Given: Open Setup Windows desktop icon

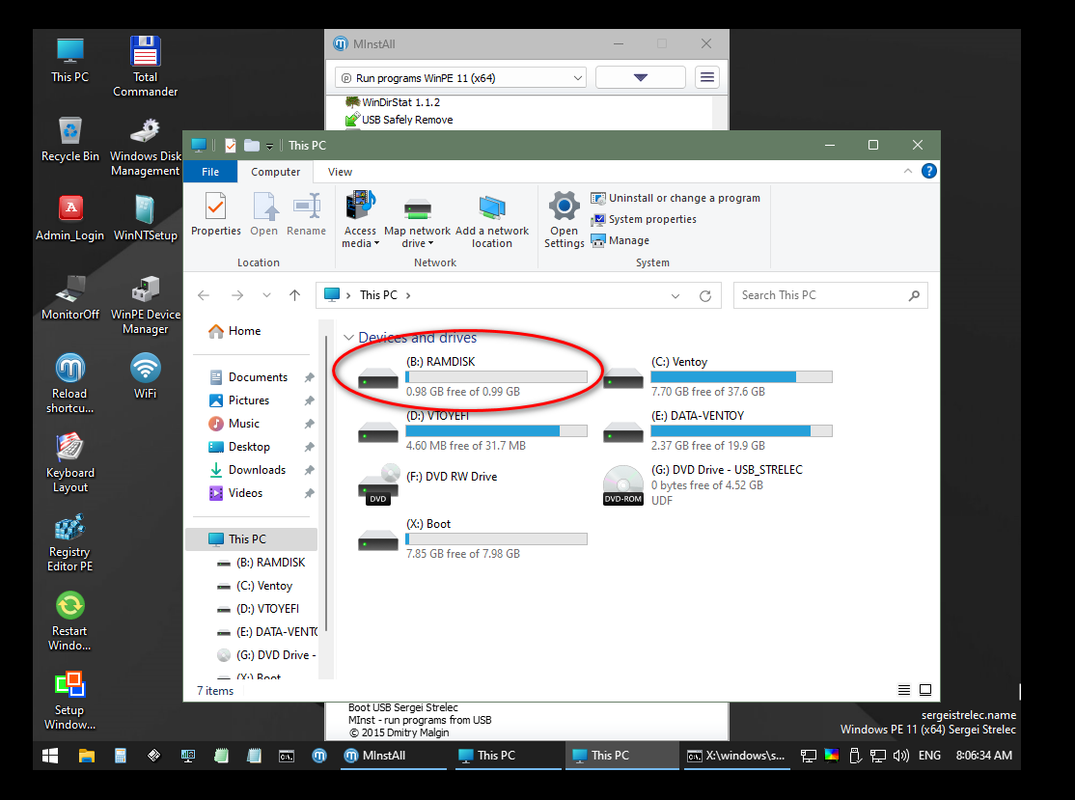Looking at the screenshot, I should tap(70, 701).
